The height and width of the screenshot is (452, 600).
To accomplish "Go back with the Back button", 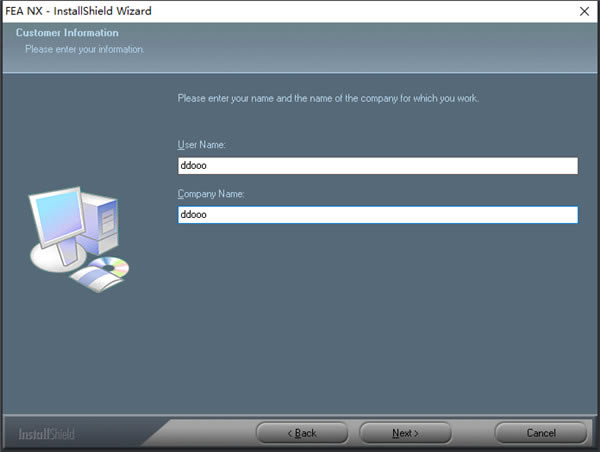I will pos(302,433).
